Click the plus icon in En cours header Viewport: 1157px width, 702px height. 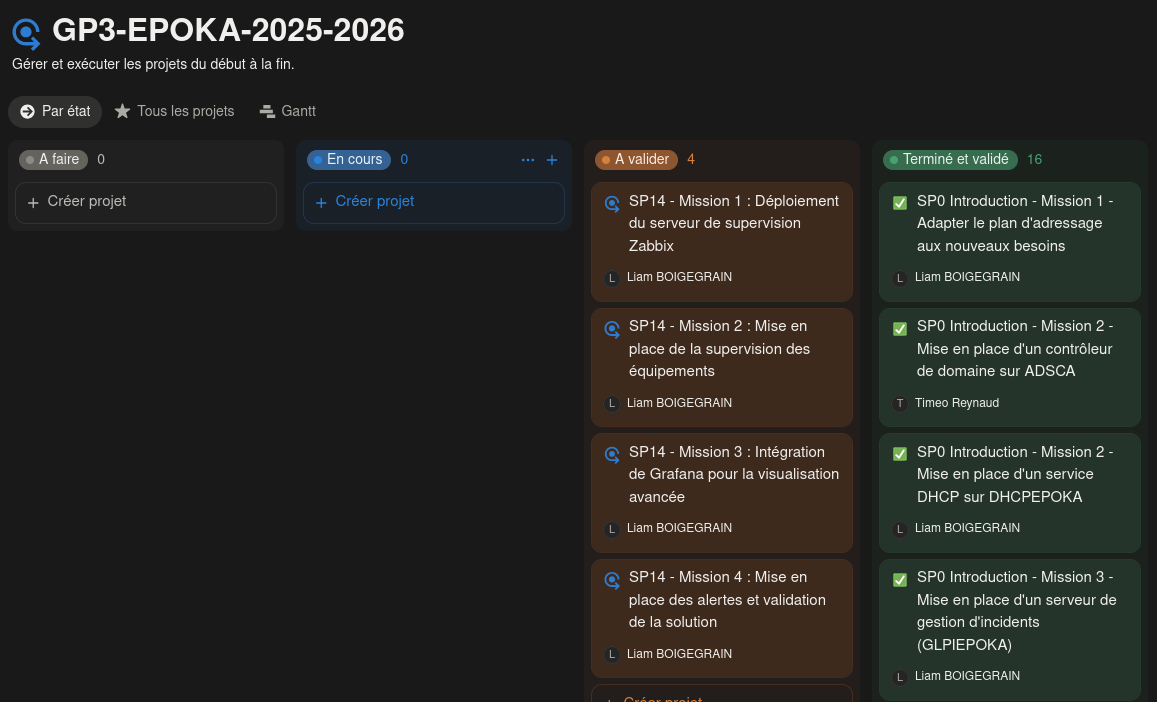[x=552, y=160]
